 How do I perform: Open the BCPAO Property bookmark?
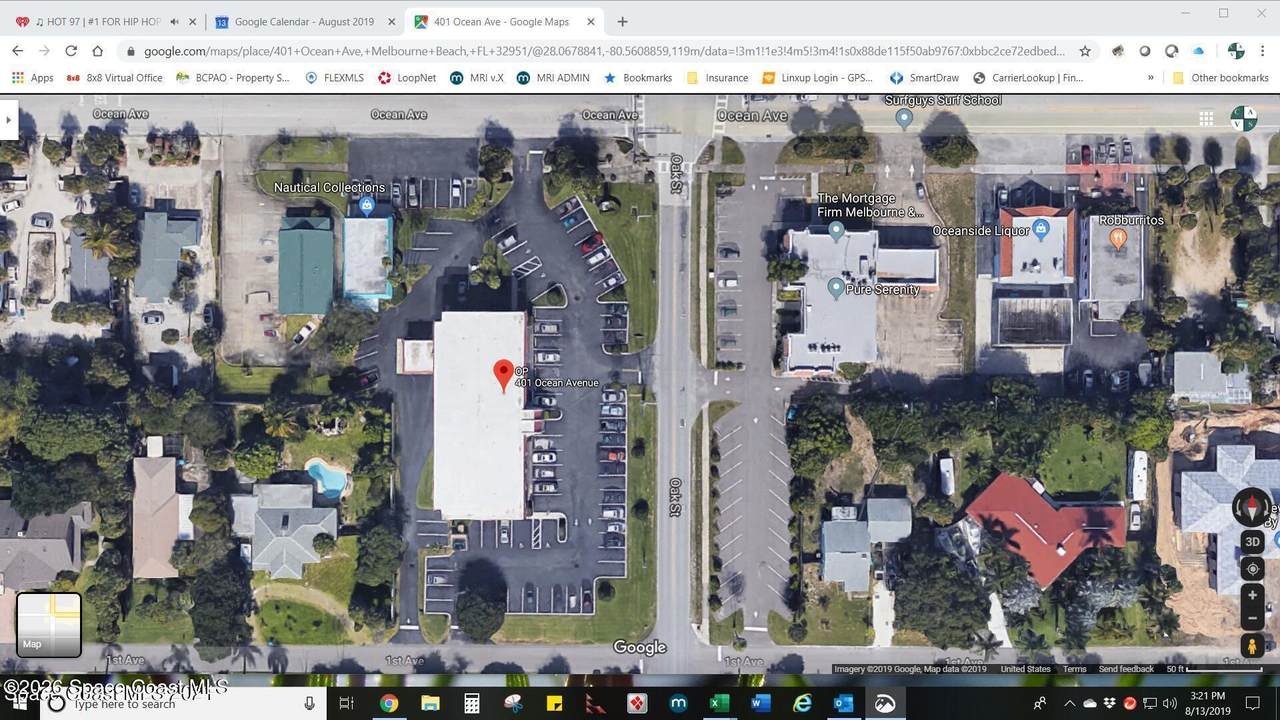233,77
